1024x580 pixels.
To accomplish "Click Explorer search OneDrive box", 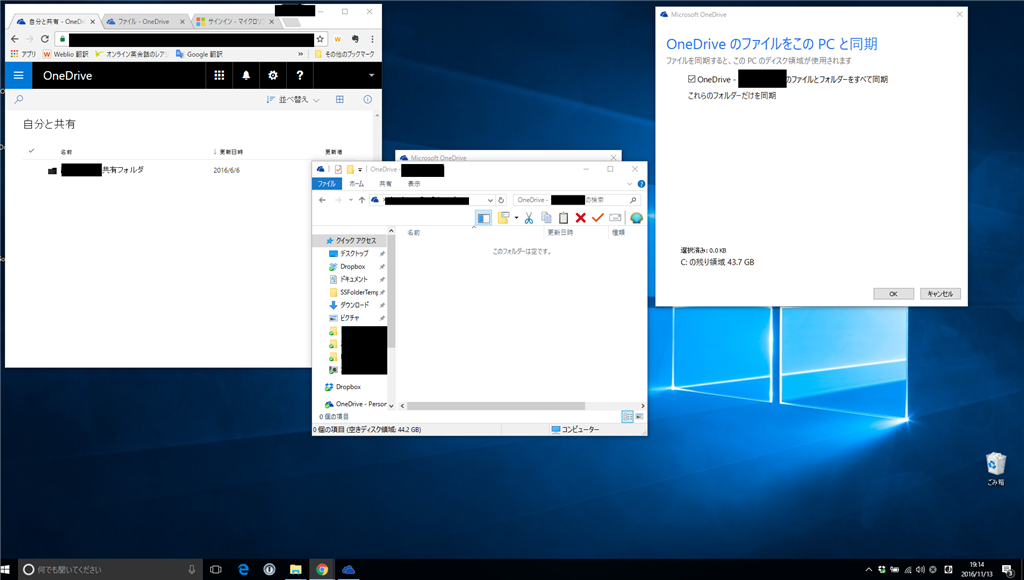I will 576,200.
